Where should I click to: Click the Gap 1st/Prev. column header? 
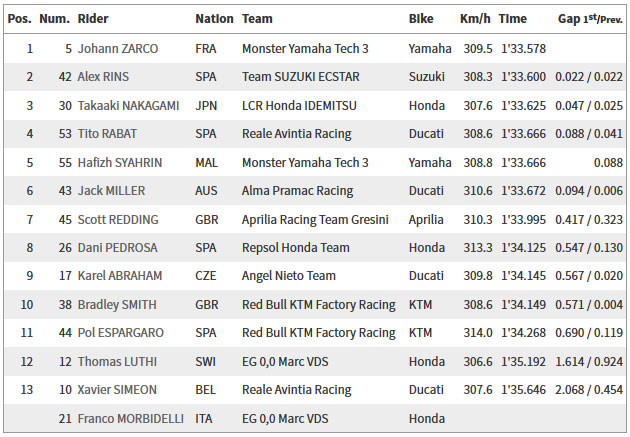[590, 19]
